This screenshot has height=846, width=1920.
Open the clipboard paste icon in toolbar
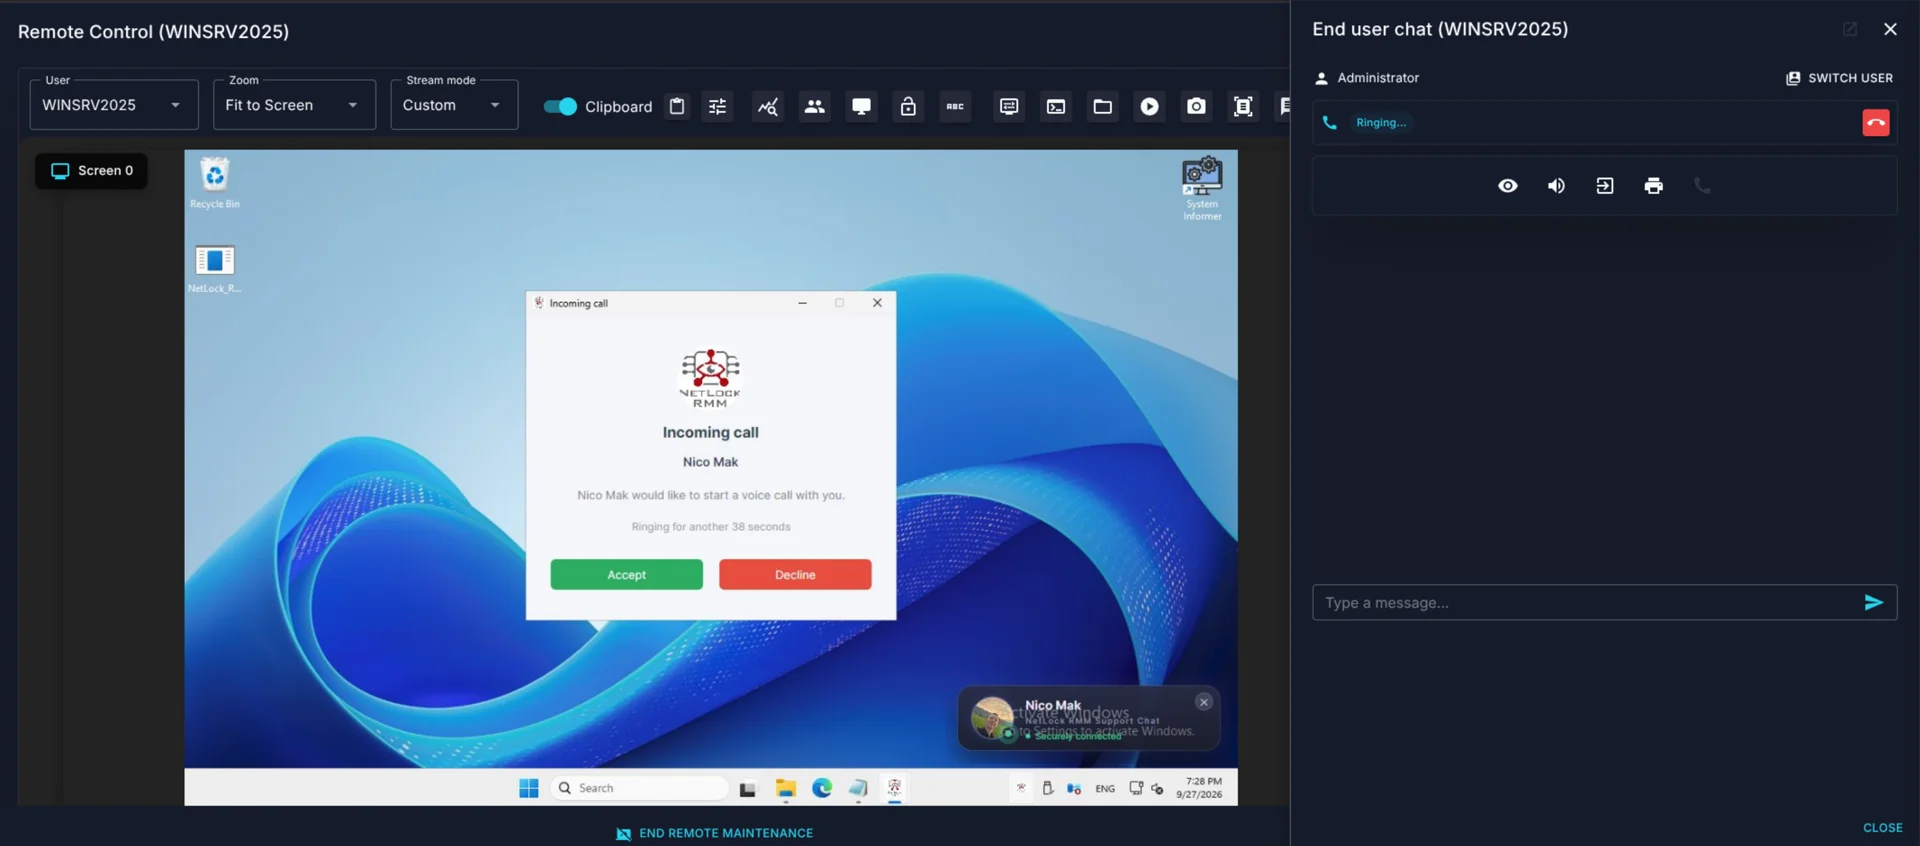(x=677, y=106)
